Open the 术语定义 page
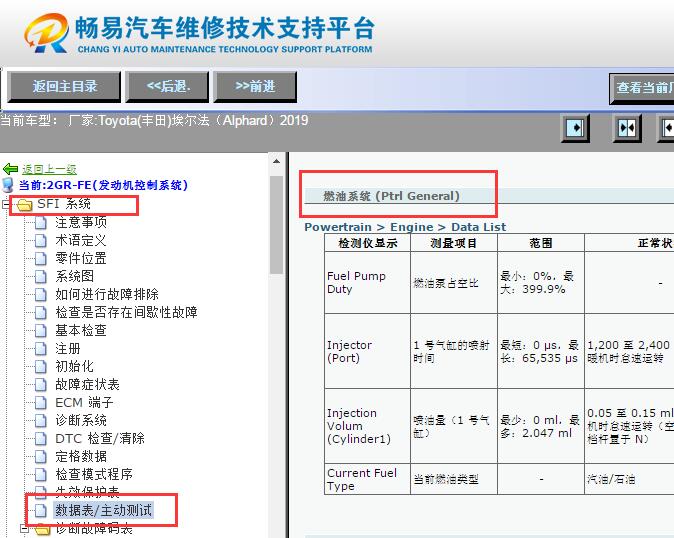Viewport: 674px width, 538px height. click(x=81, y=240)
